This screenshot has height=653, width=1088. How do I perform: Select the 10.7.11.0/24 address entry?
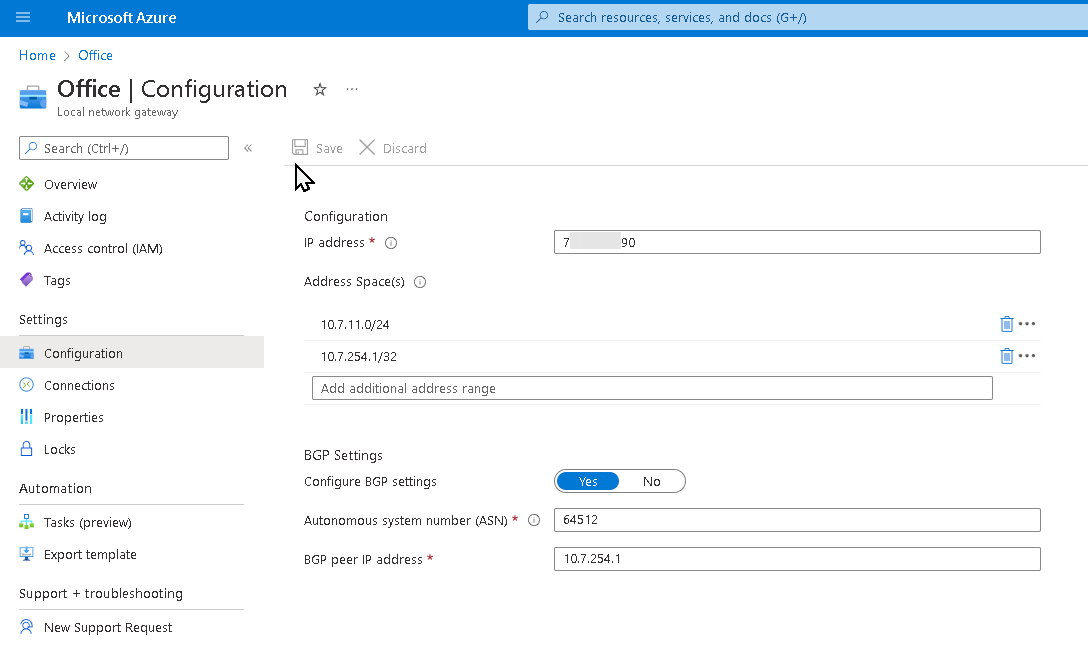tap(355, 324)
